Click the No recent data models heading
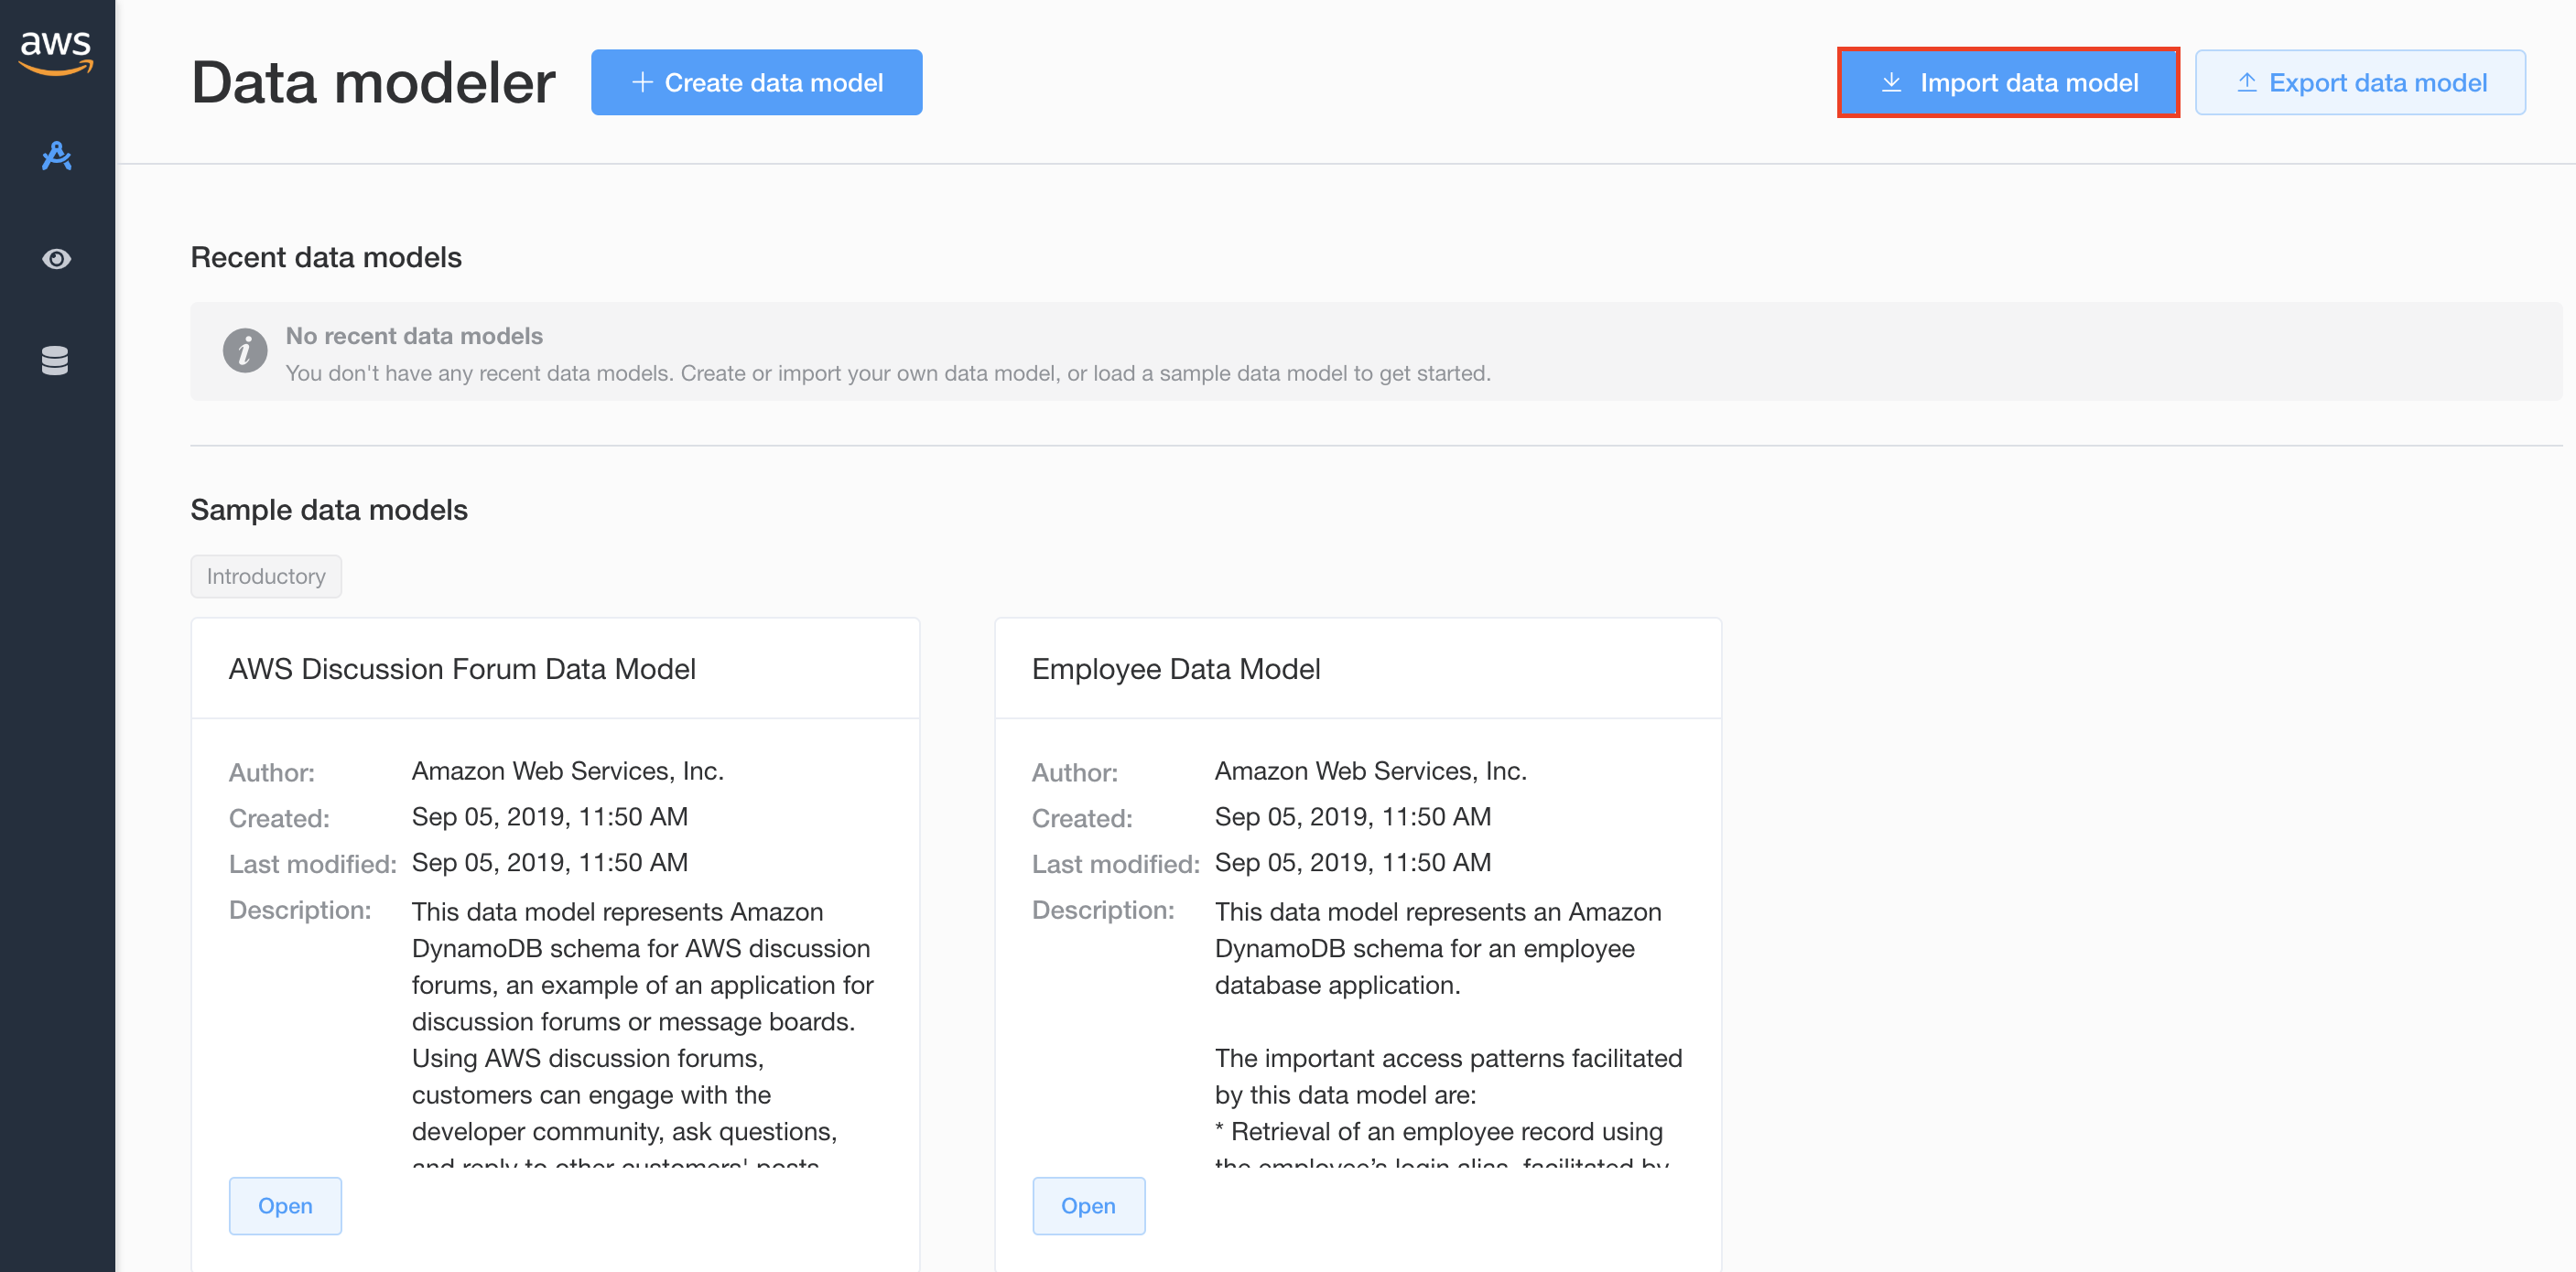2576x1272 pixels. point(414,336)
